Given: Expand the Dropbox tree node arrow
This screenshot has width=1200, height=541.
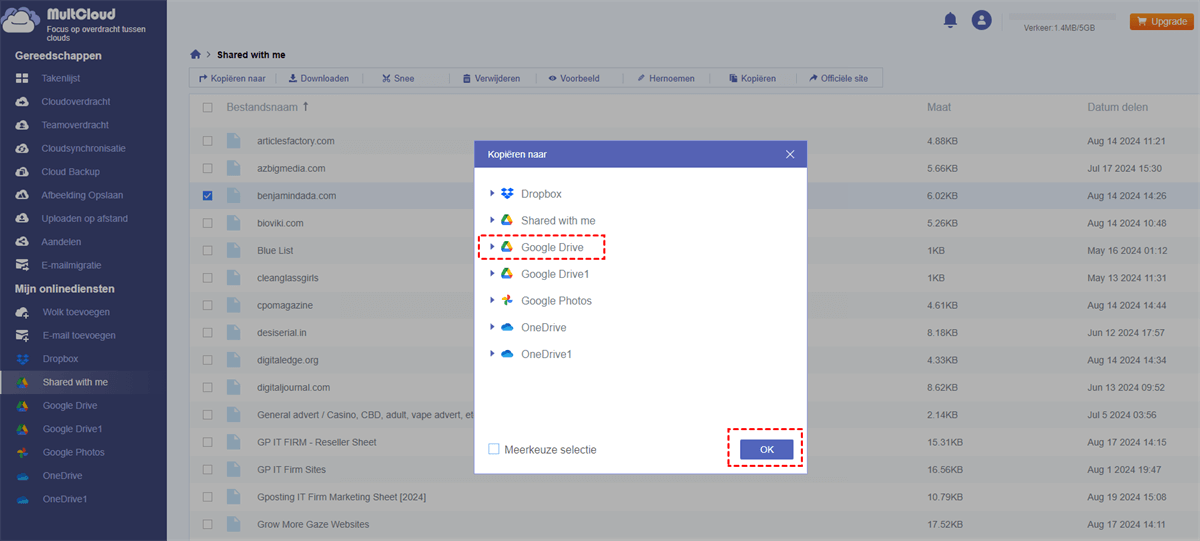Looking at the screenshot, I should coord(491,193).
